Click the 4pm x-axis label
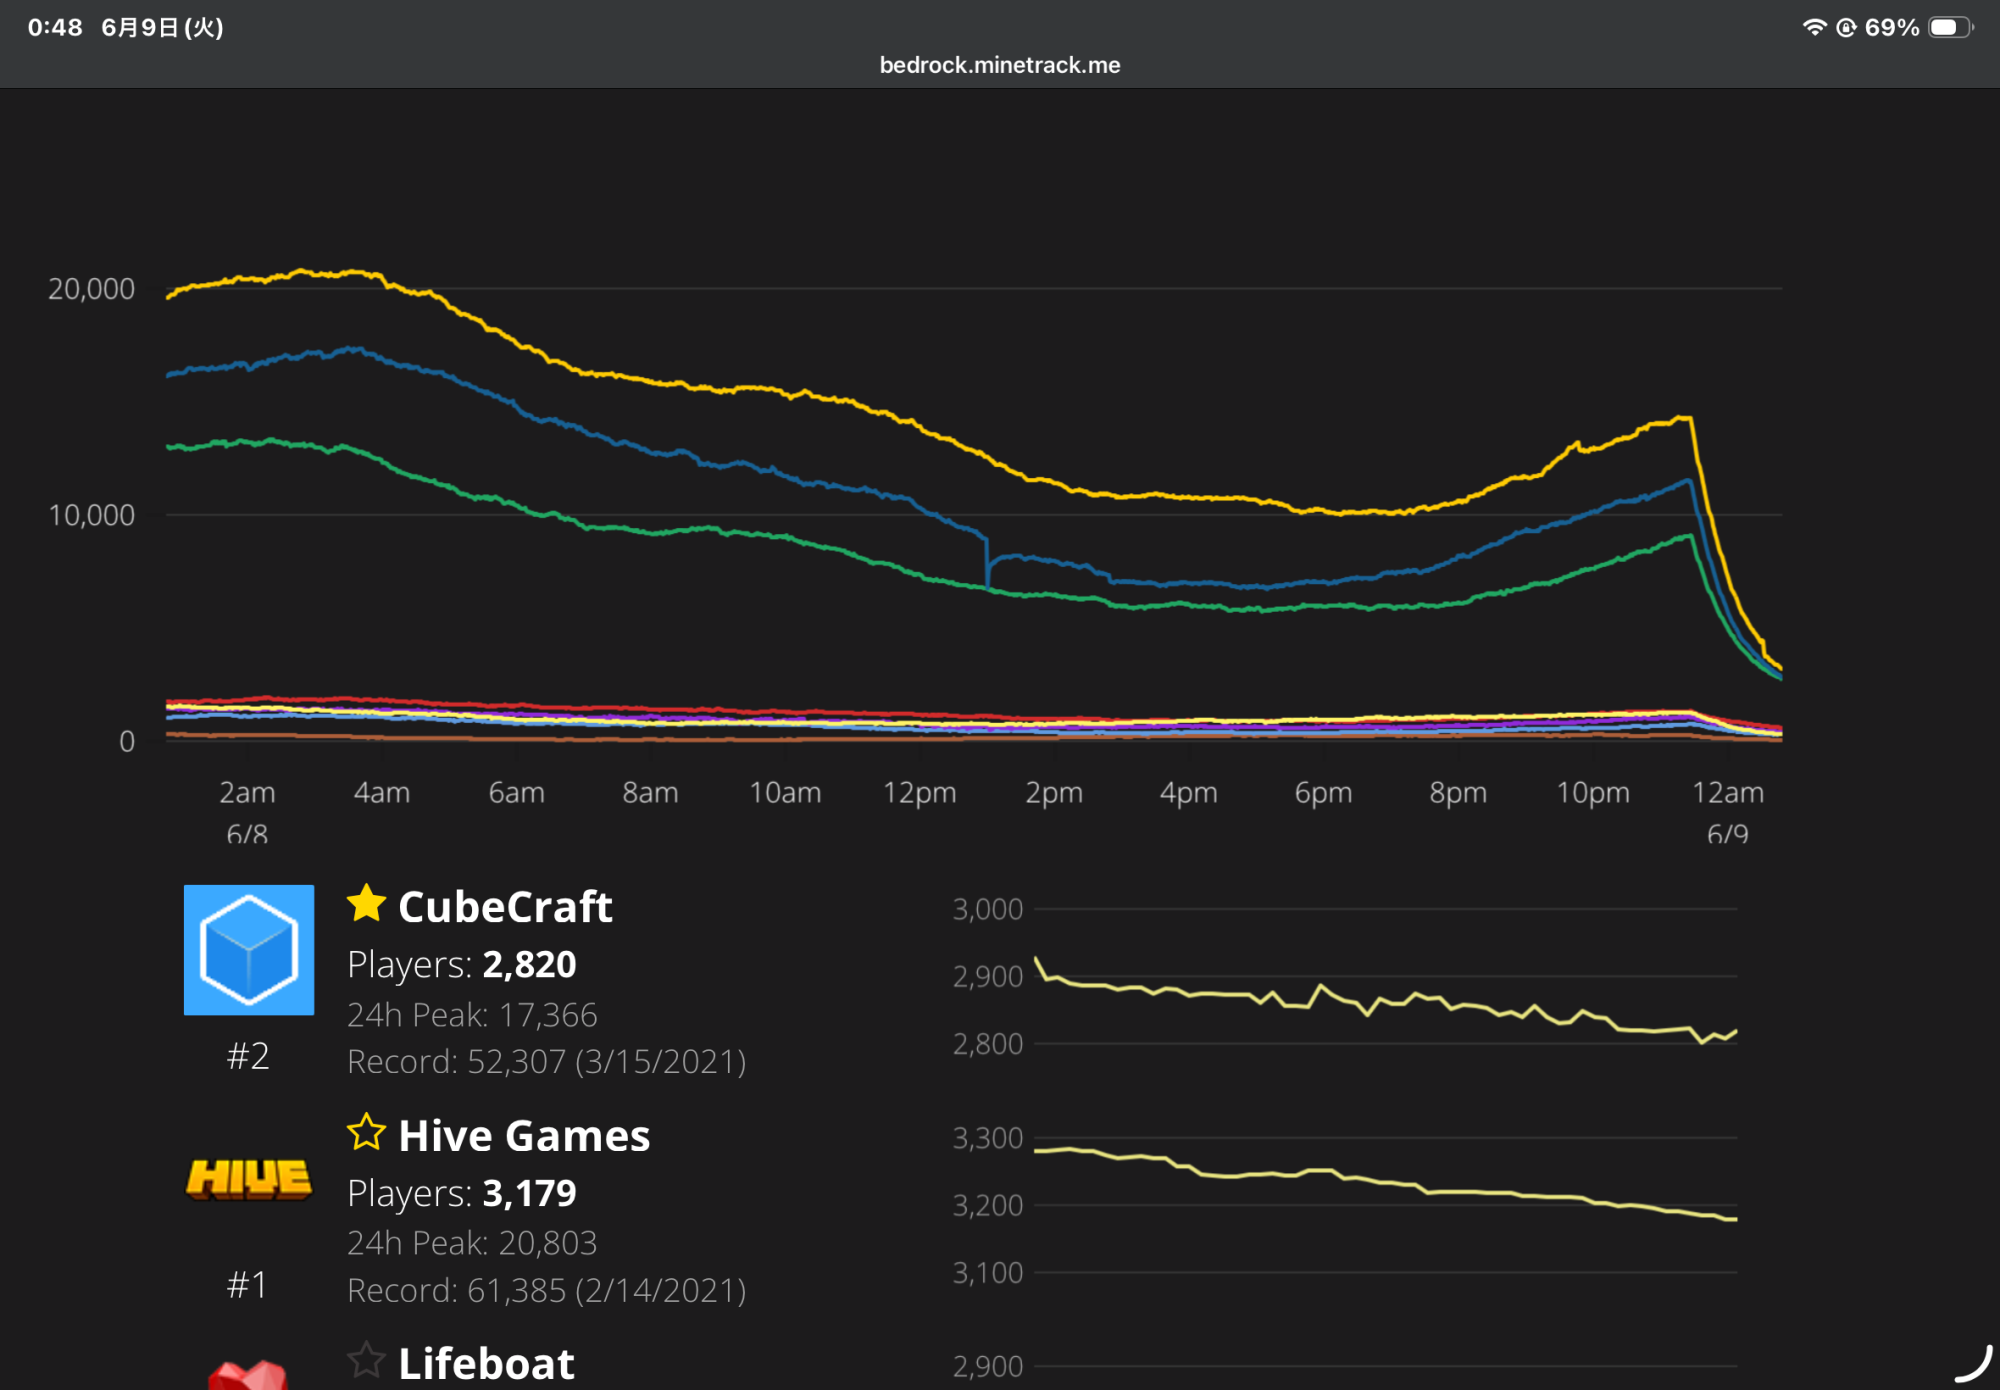The image size is (2000, 1390). click(x=1188, y=793)
